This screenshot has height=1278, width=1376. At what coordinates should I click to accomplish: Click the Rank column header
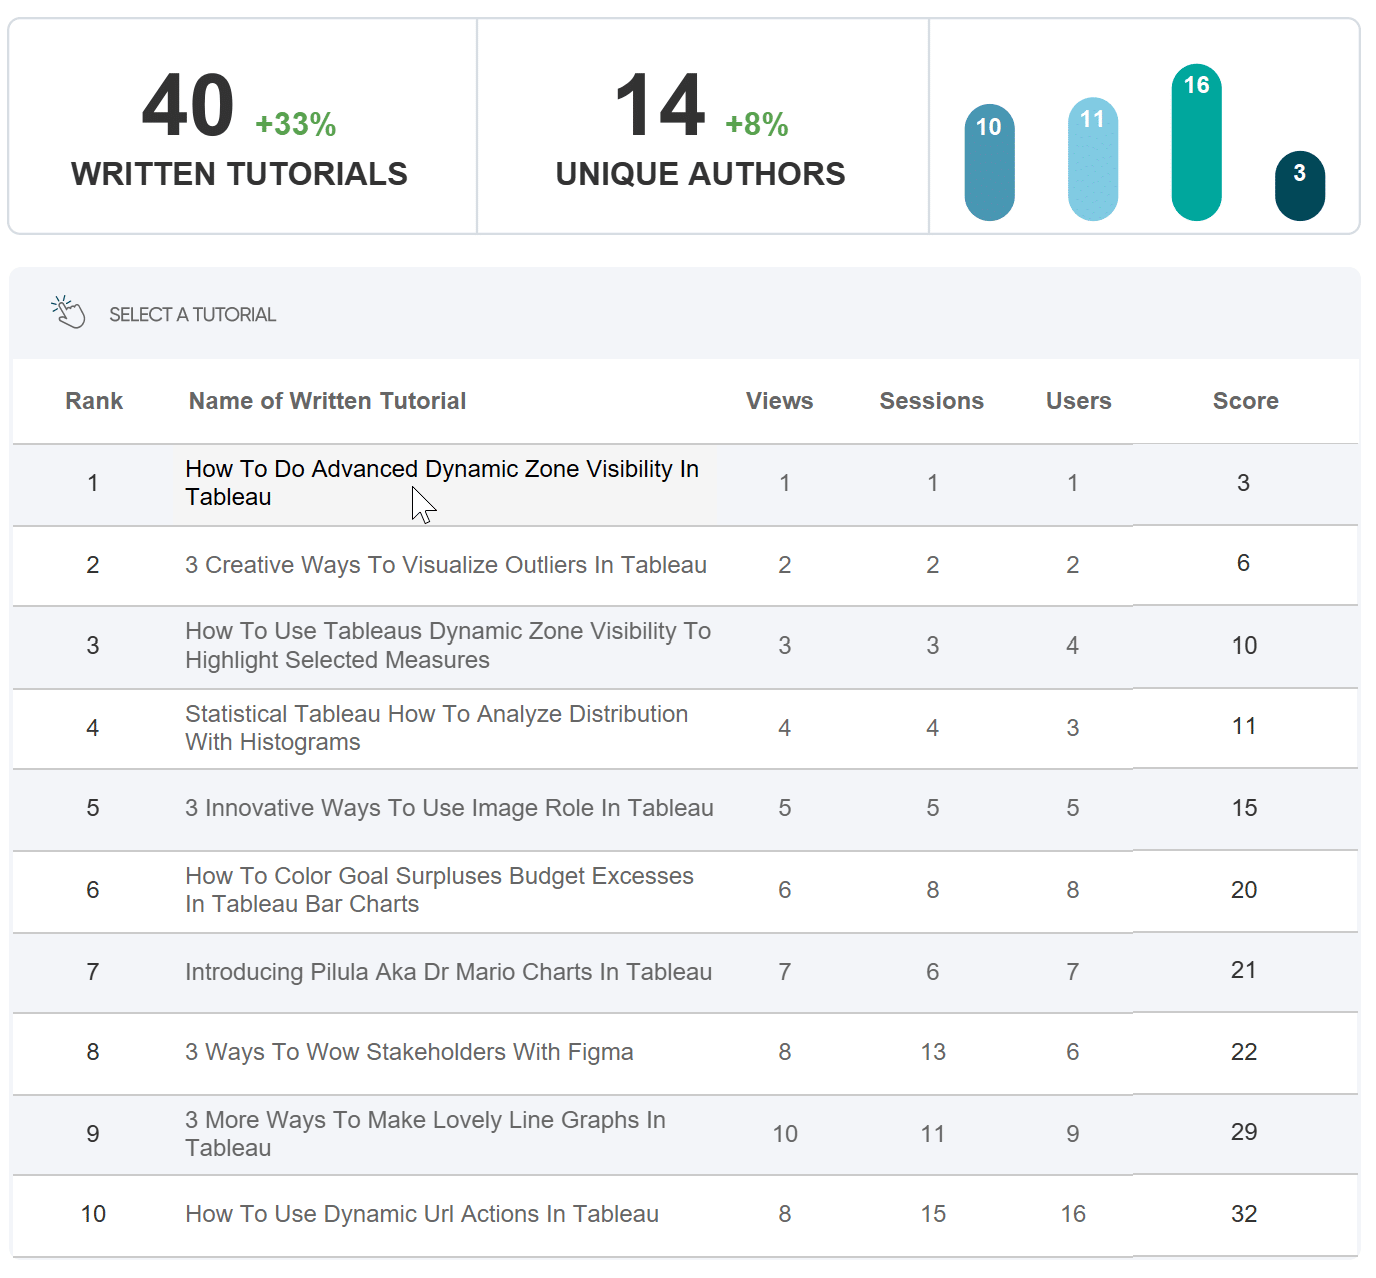(x=94, y=401)
